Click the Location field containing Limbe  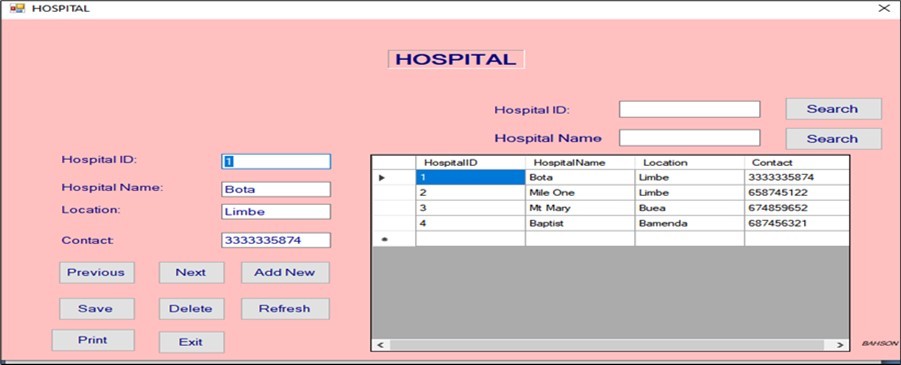(276, 212)
